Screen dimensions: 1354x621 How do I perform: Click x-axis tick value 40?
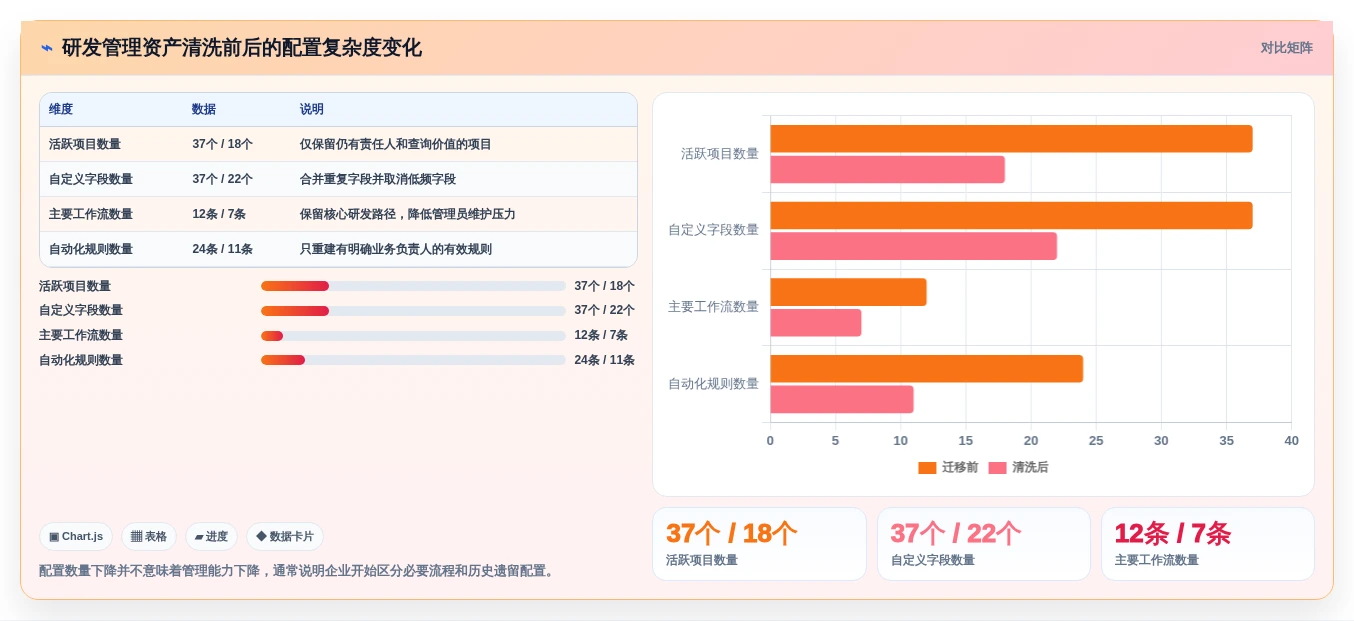coord(1291,441)
